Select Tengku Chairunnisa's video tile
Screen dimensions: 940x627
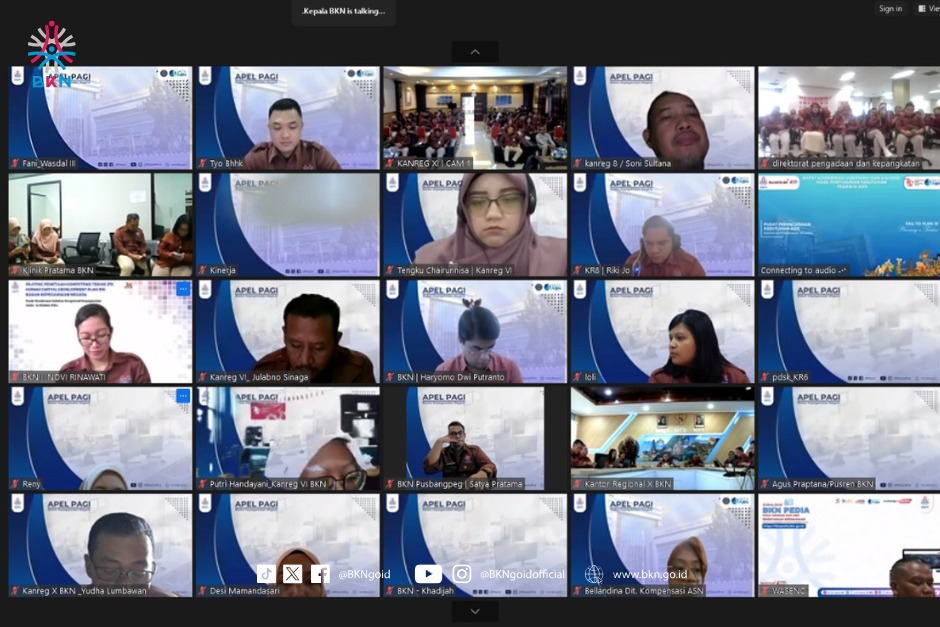click(x=475, y=225)
